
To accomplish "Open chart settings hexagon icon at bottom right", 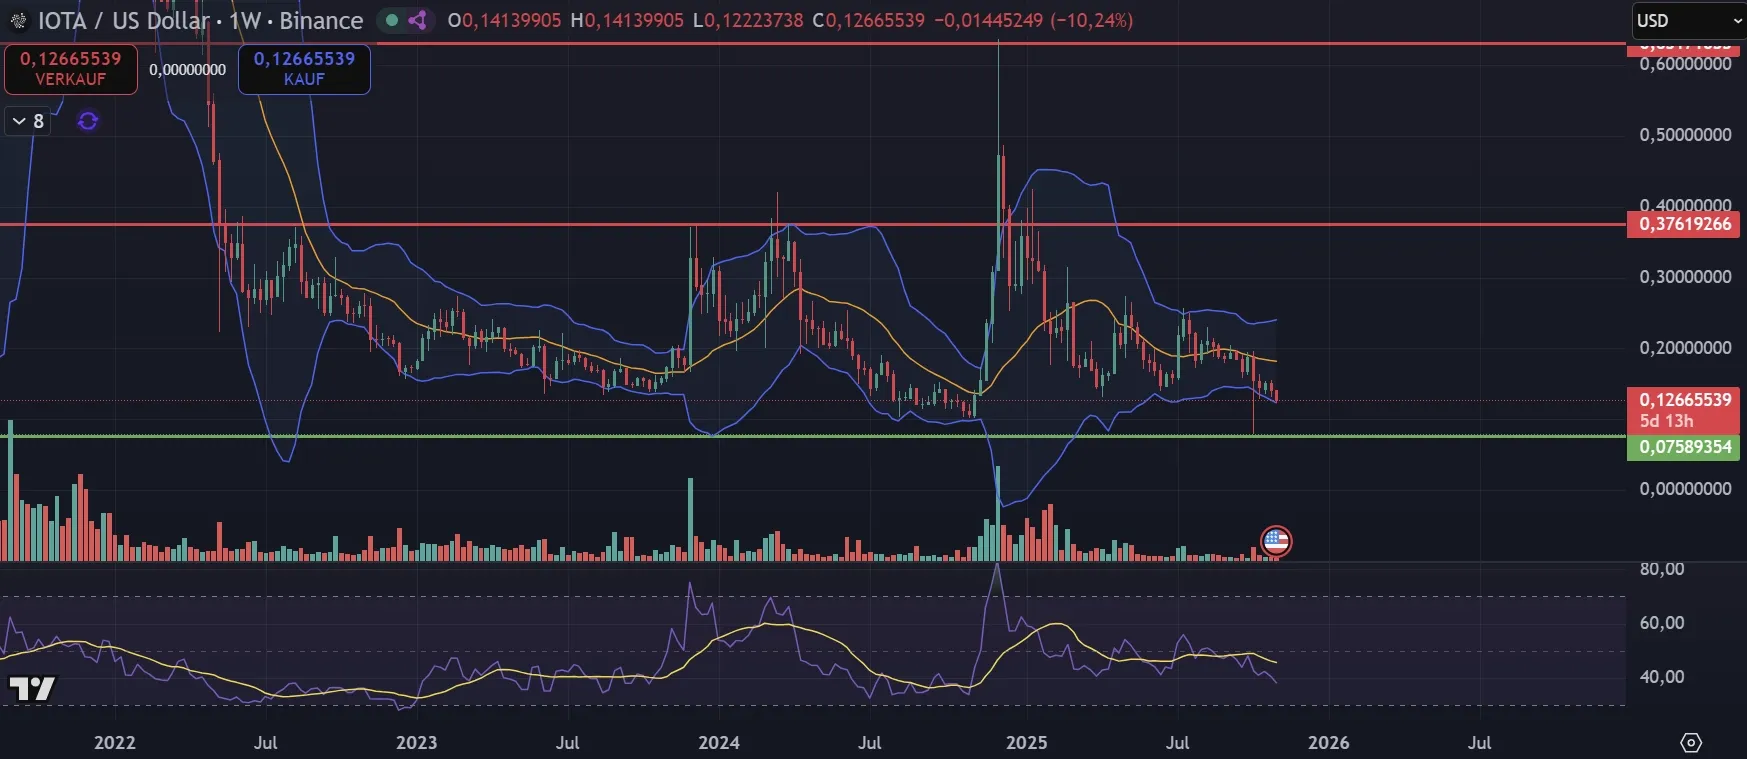I will click(1691, 742).
